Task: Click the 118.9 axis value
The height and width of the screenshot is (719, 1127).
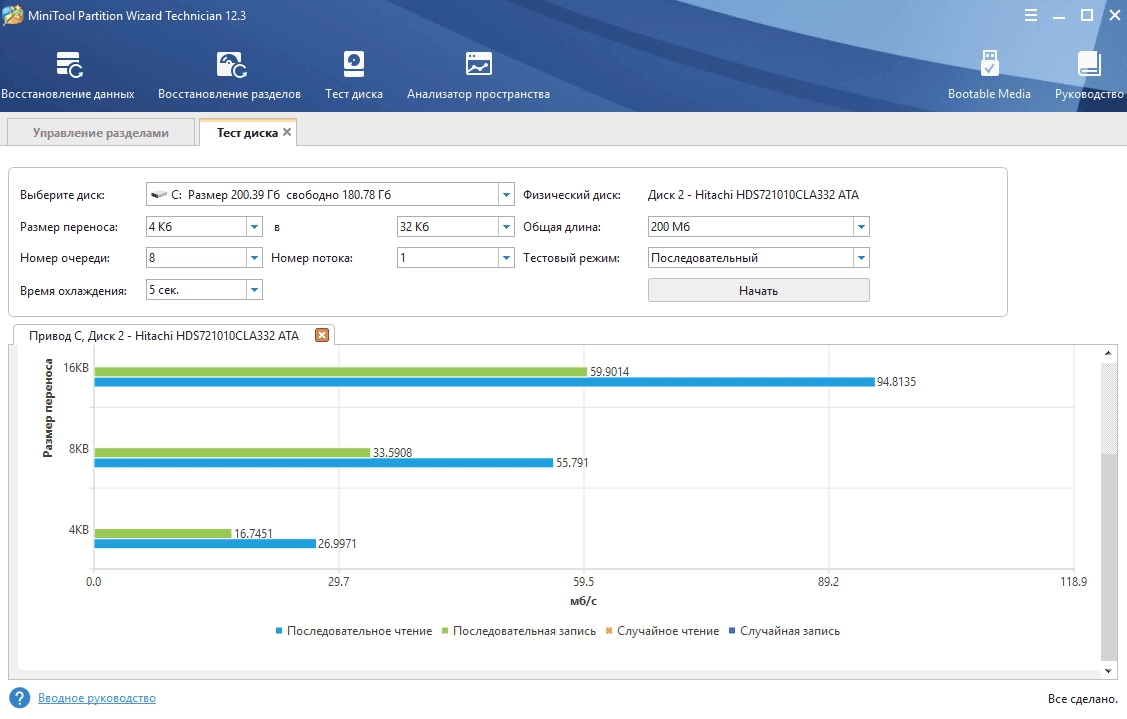Action: coord(1073,582)
